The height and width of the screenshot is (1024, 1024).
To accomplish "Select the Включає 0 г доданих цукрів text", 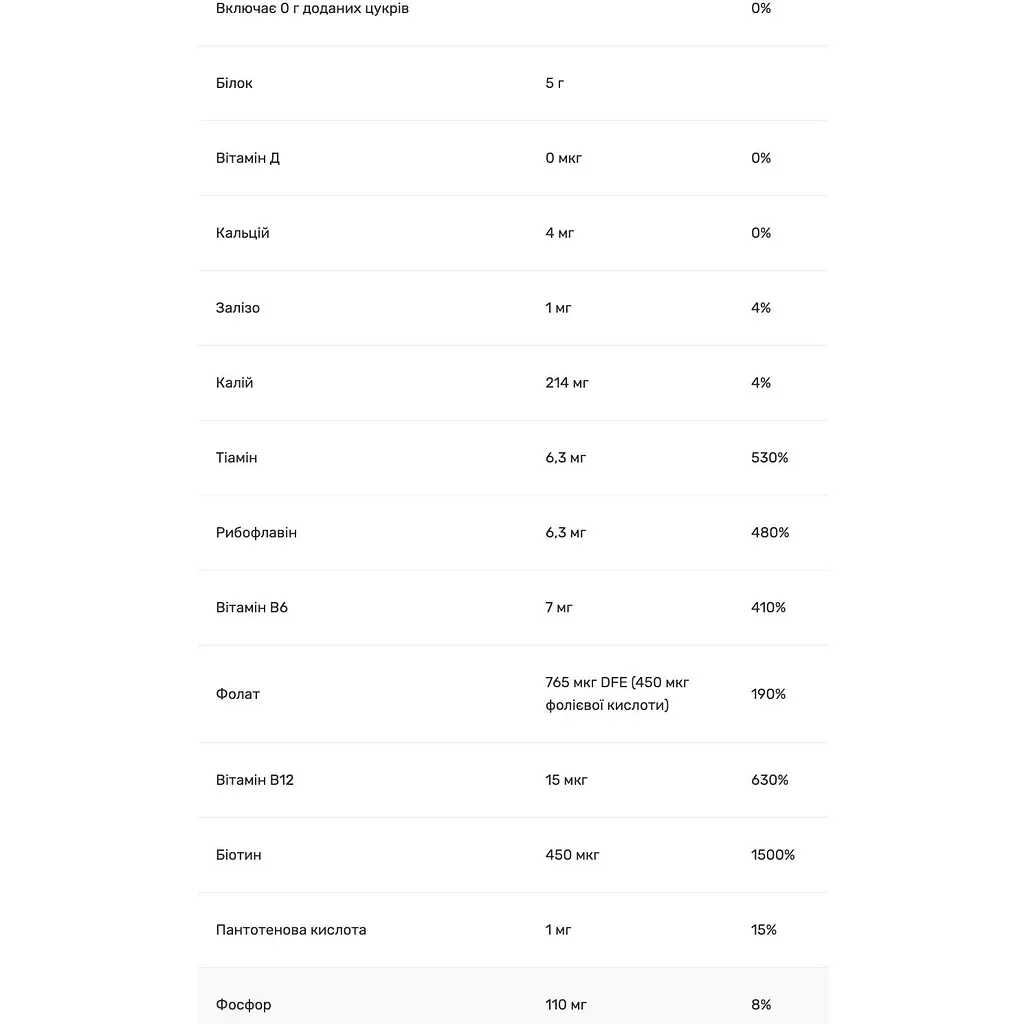I will click(x=312, y=8).
